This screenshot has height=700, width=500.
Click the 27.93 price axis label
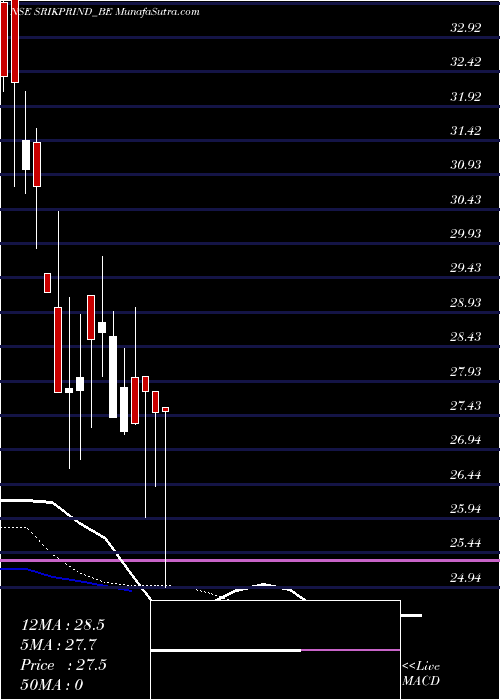tap(465, 372)
